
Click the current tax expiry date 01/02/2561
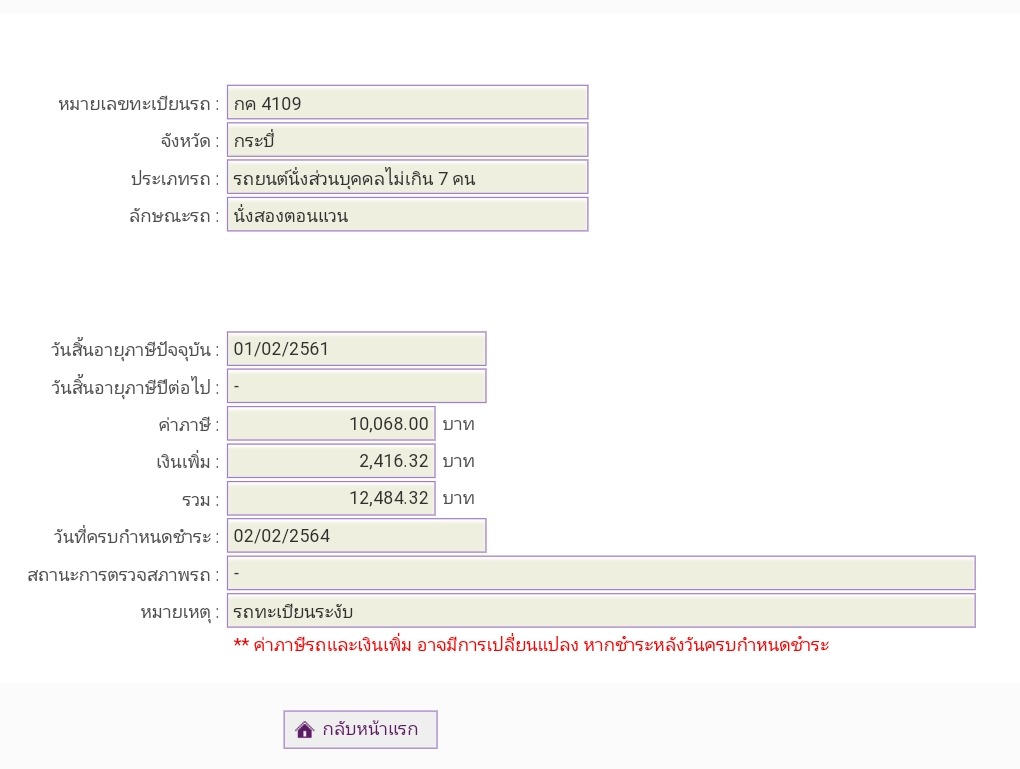(x=356, y=349)
